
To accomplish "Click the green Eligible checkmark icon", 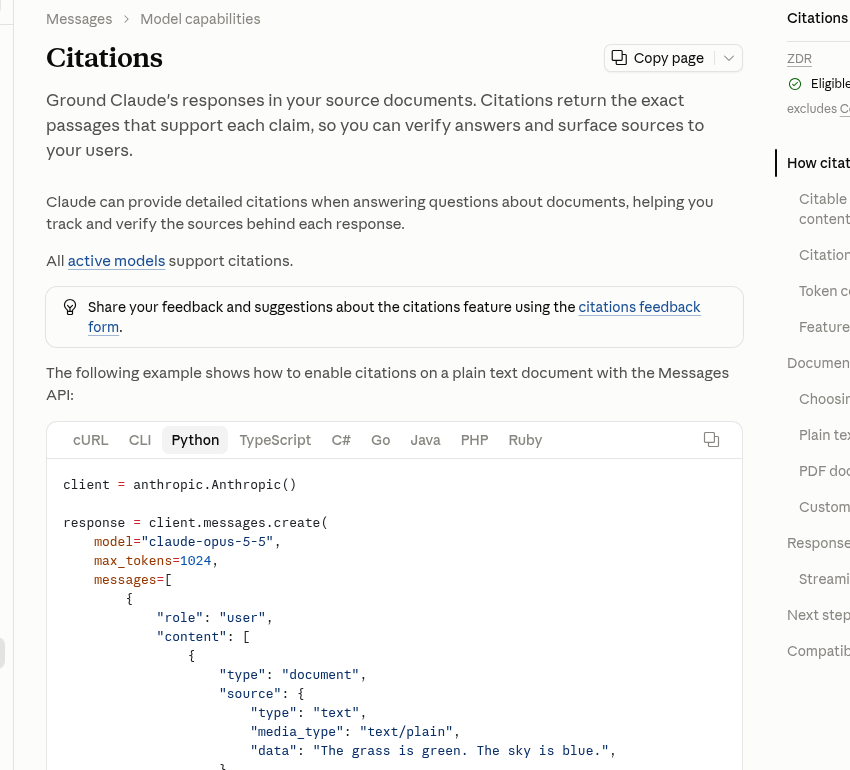I will (795, 84).
